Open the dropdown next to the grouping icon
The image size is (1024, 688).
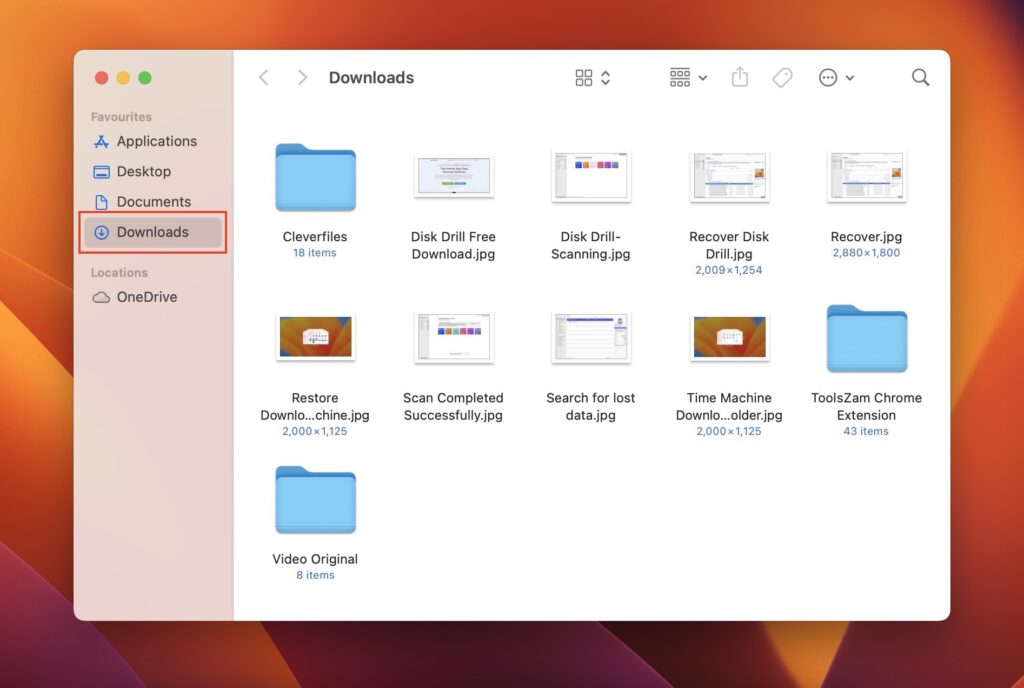tap(703, 77)
